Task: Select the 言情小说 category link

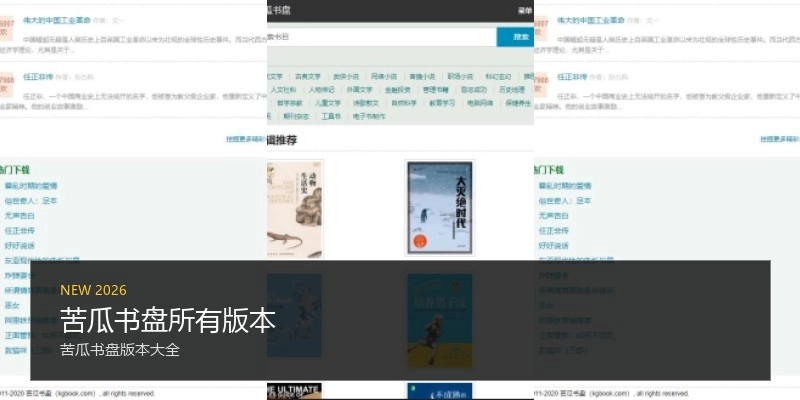Action: click(x=422, y=77)
